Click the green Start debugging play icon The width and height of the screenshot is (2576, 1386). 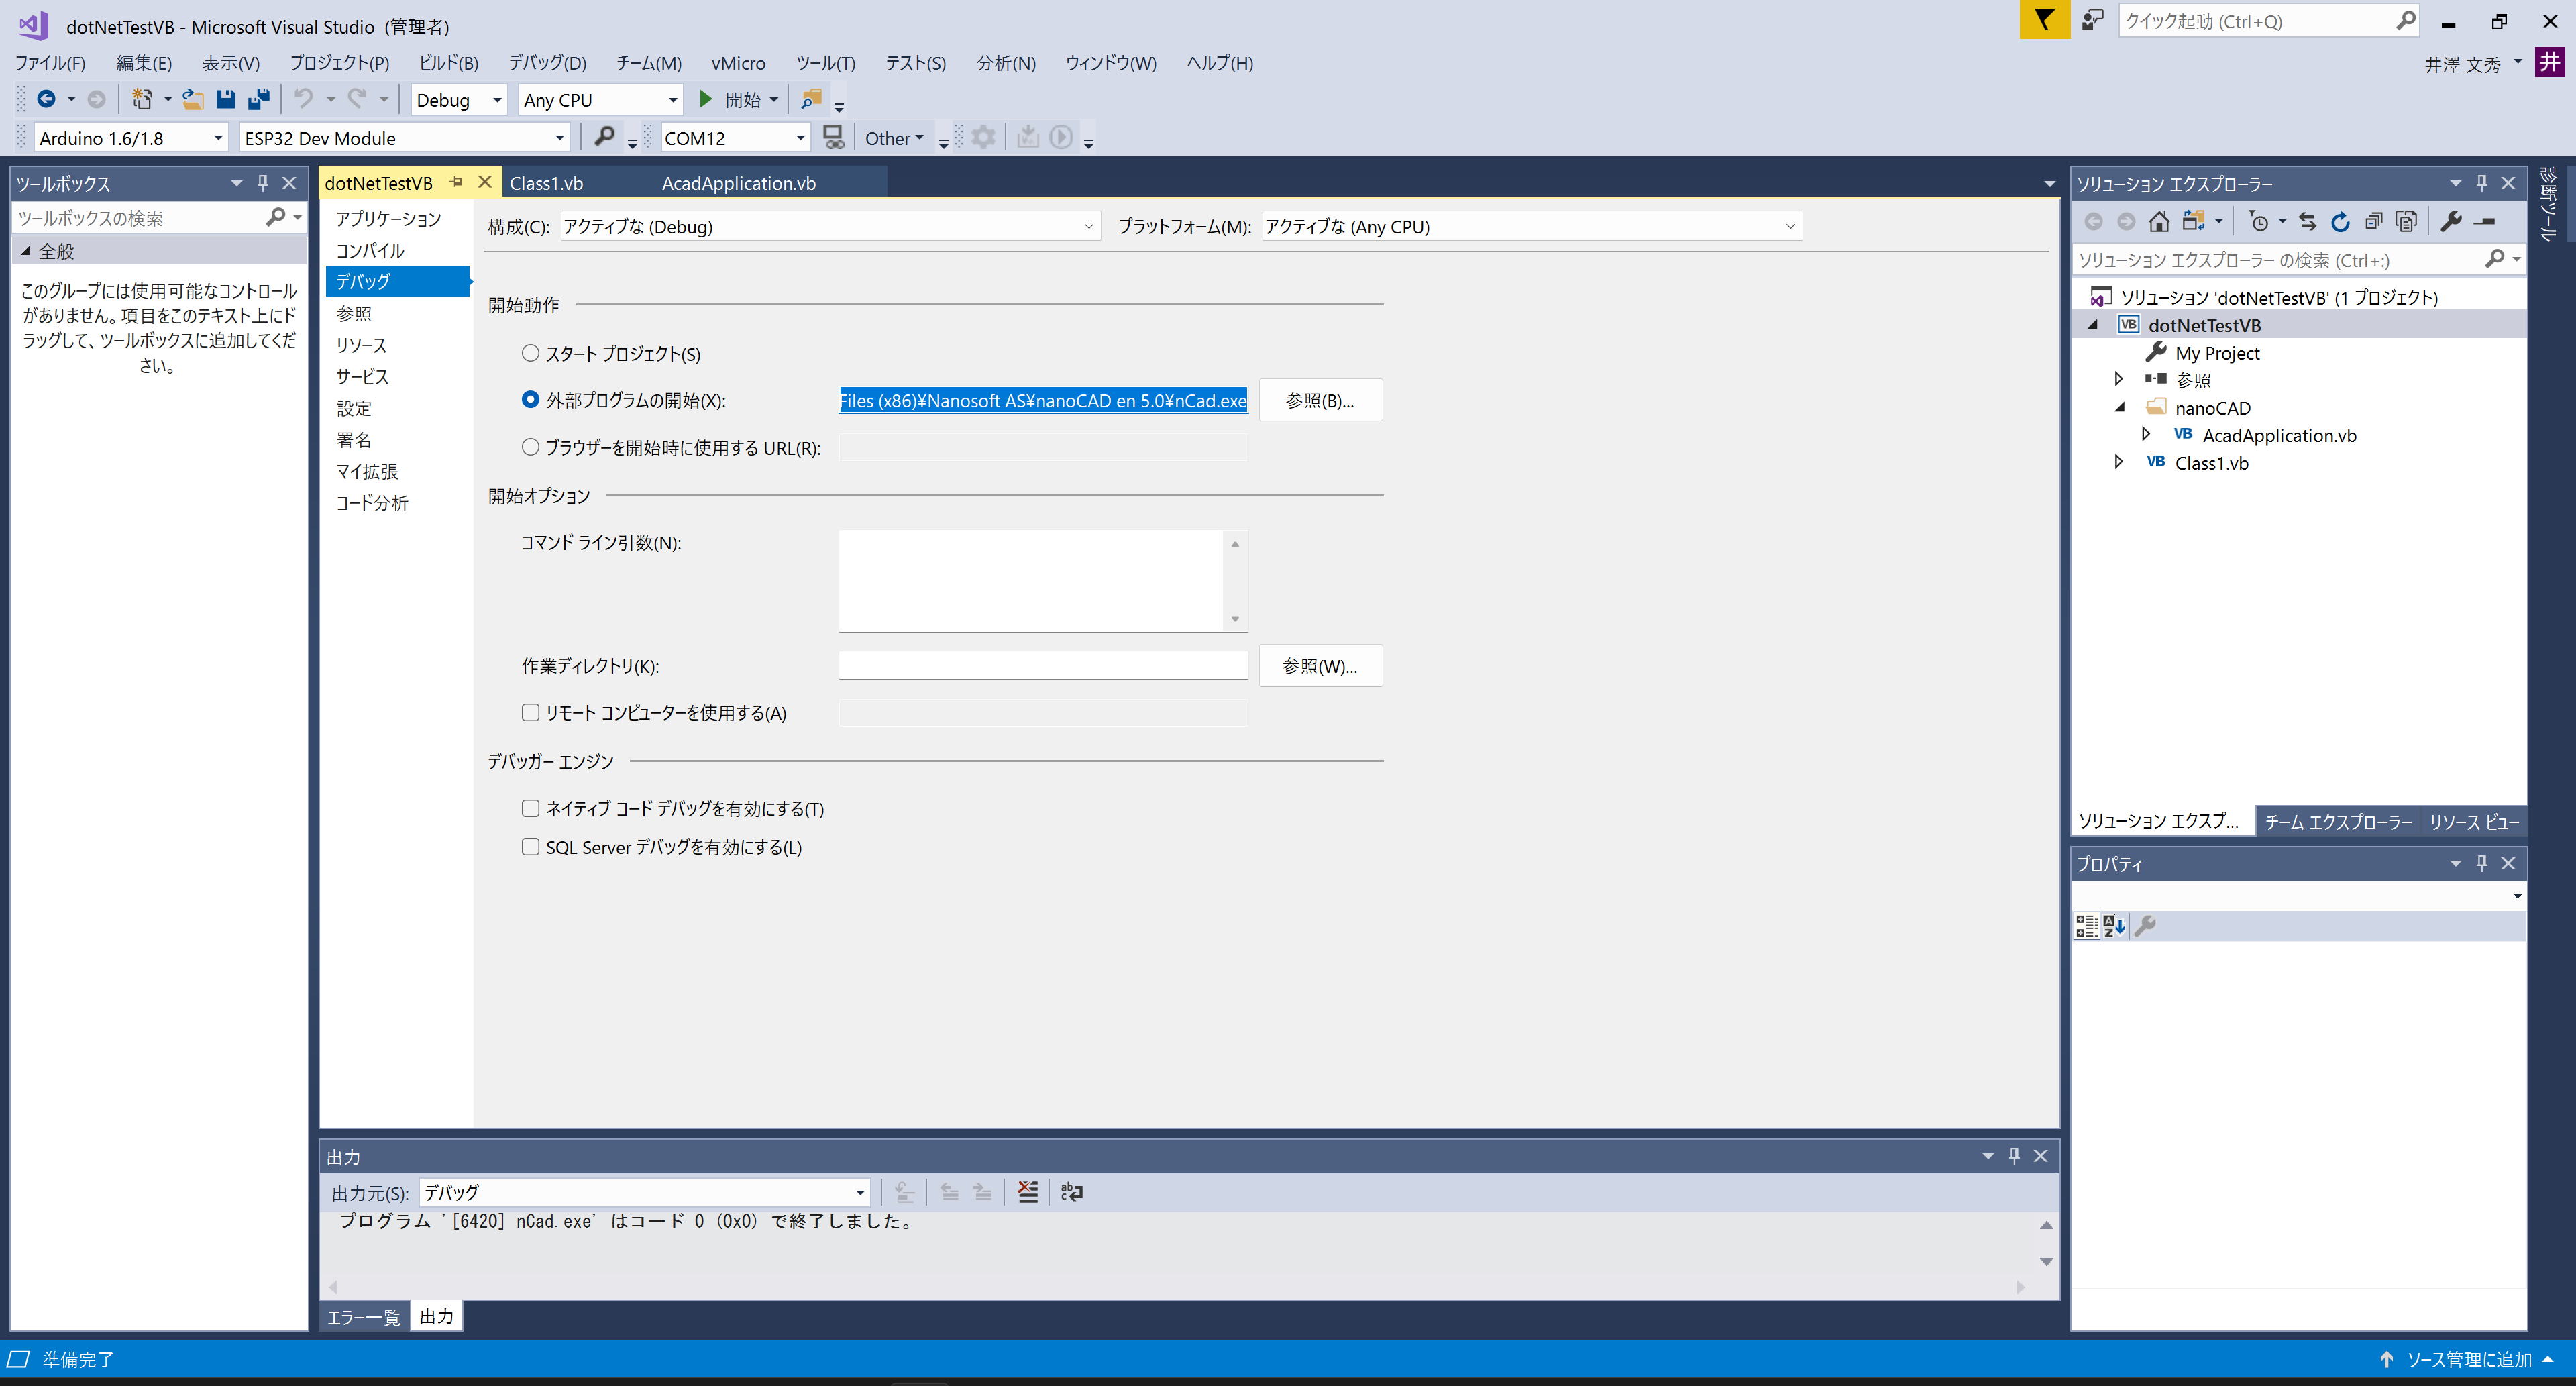(x=706, y=99)
